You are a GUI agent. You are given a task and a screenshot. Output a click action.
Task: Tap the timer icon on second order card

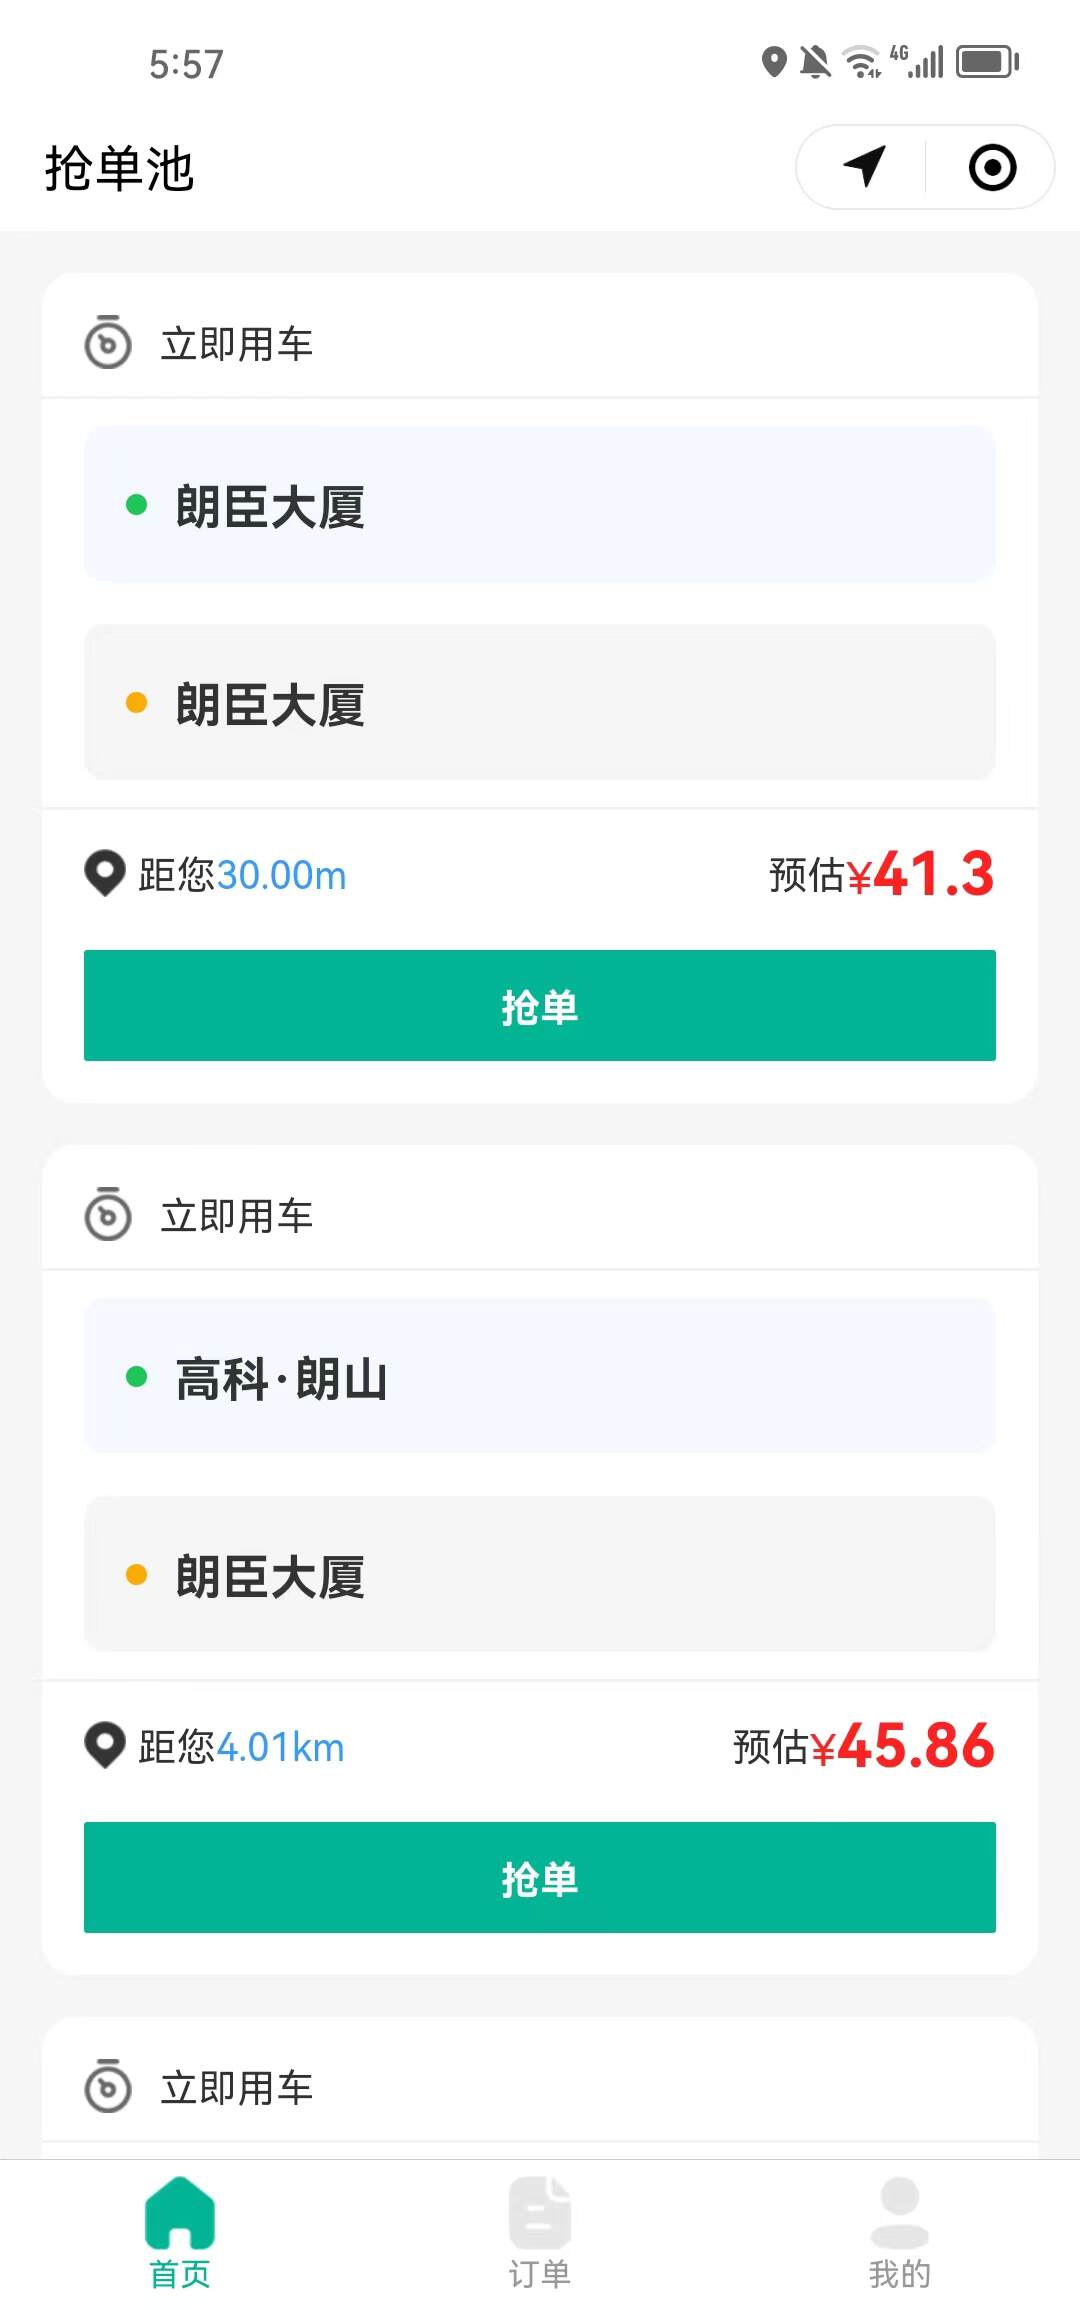click(108, 1215)
